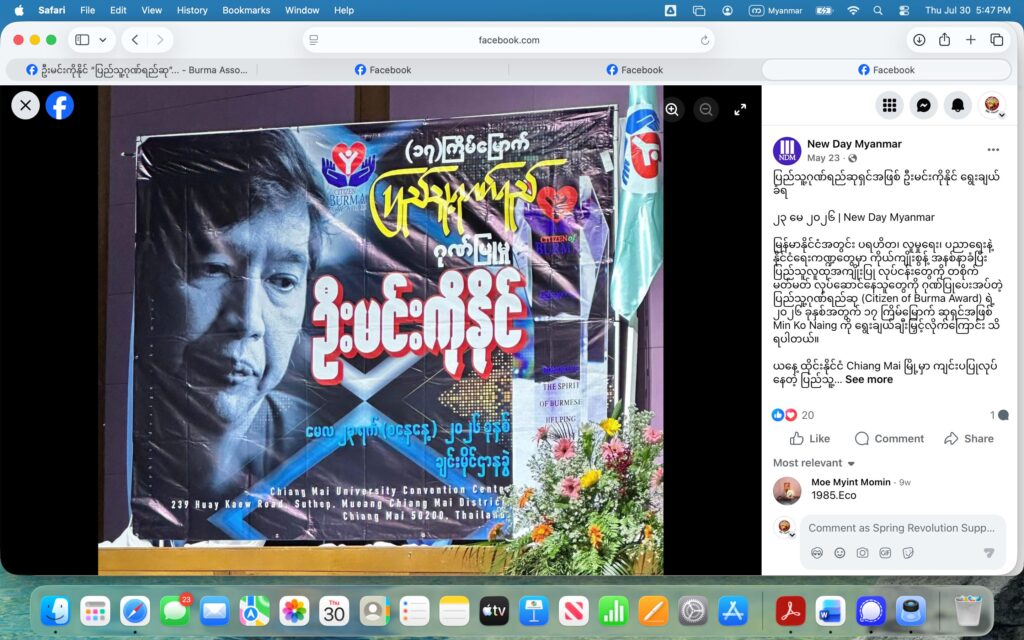Open the New Day Myanmar page name
The height and width of the screenshot is (640, 1024).
click(854, 144)
